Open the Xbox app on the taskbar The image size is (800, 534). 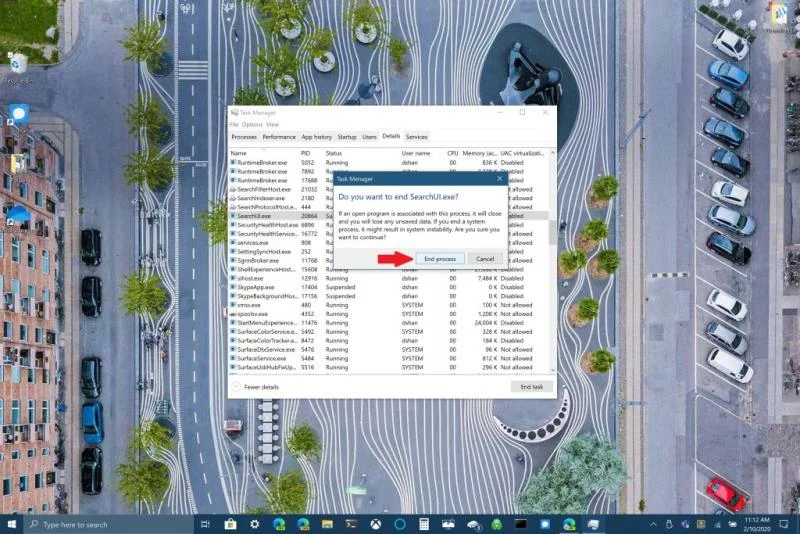tap(376, 524)
